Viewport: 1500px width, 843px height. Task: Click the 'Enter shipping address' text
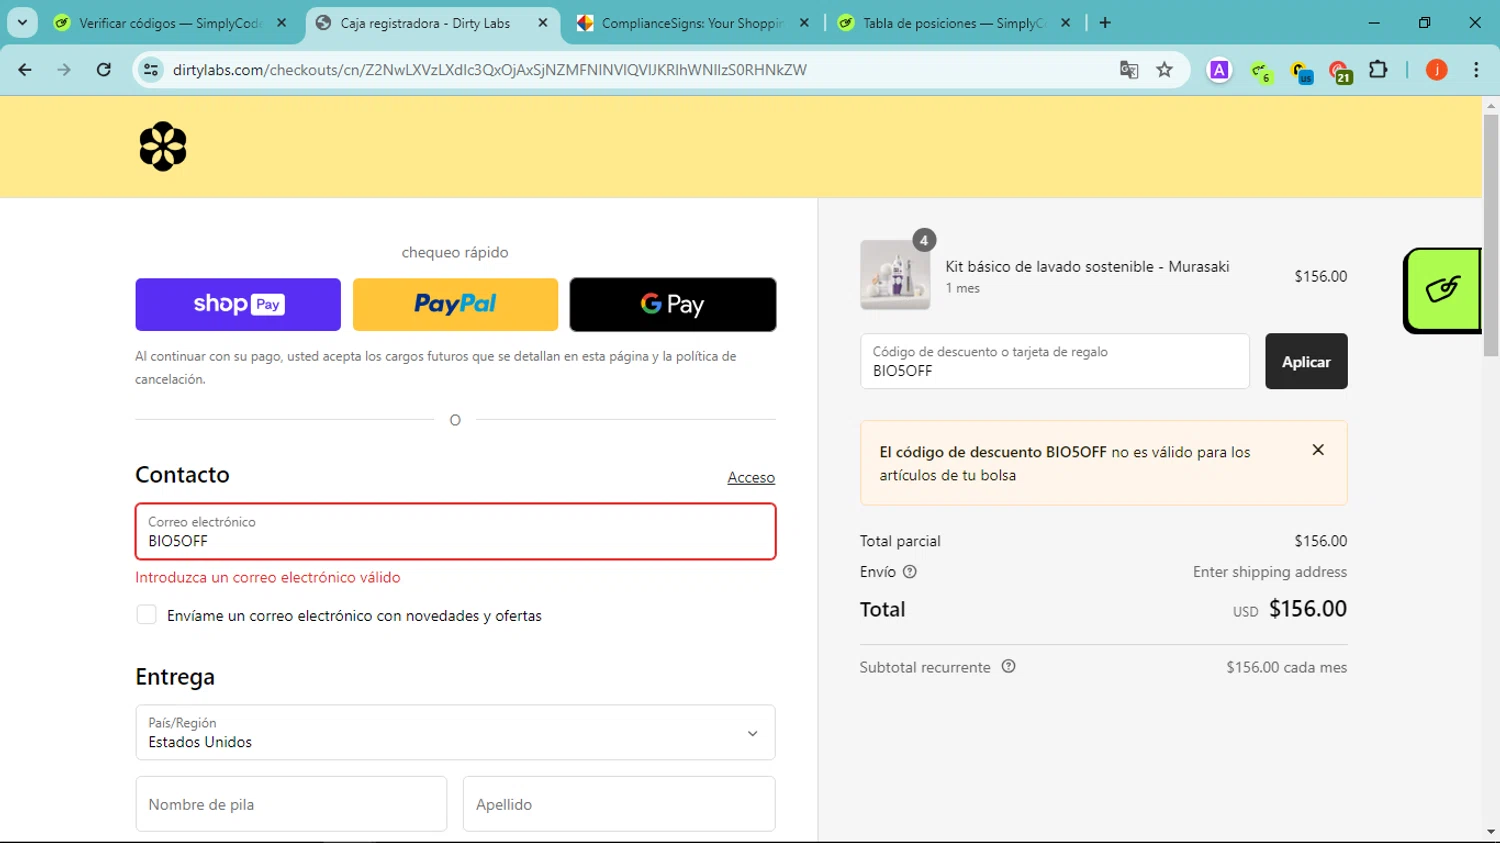point(1270,572)
